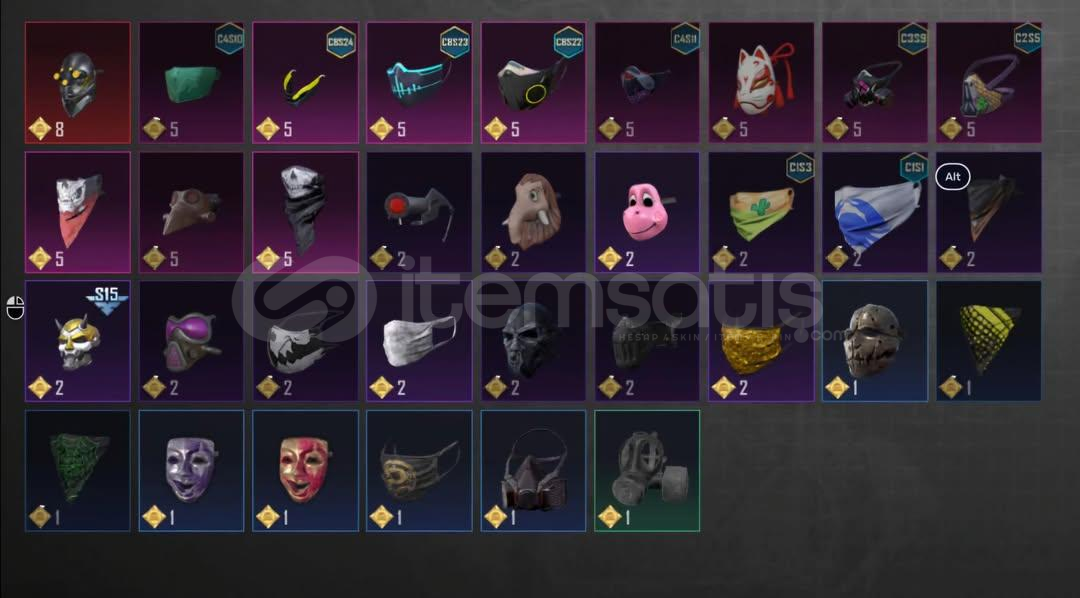The height and width of the screenshot is (598, 1080).
Task: Select the yellow dotted triangle bandana
Action: [x=988, y=341]
